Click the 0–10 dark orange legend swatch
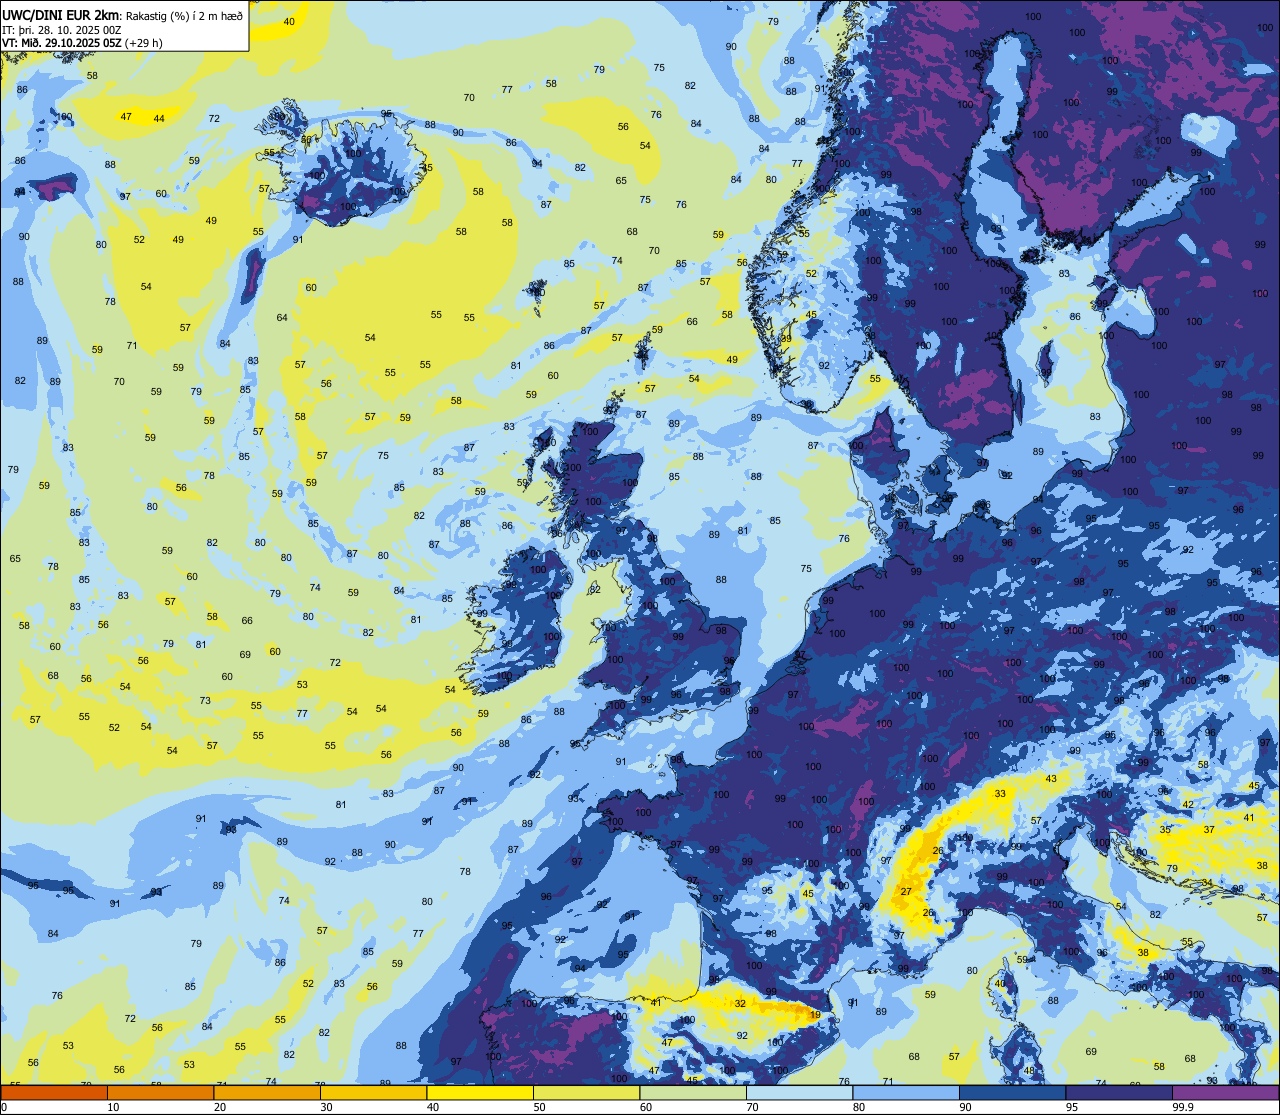 (54, 1092)
